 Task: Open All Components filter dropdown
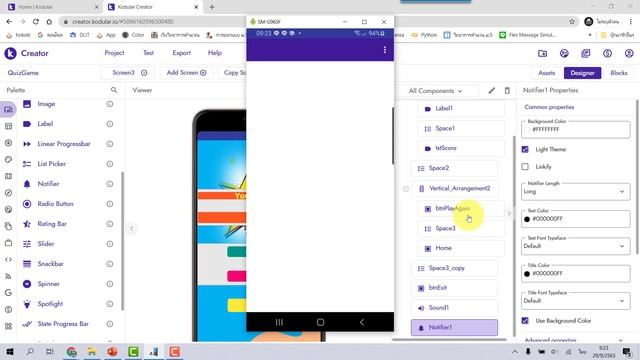coord(436,91)
